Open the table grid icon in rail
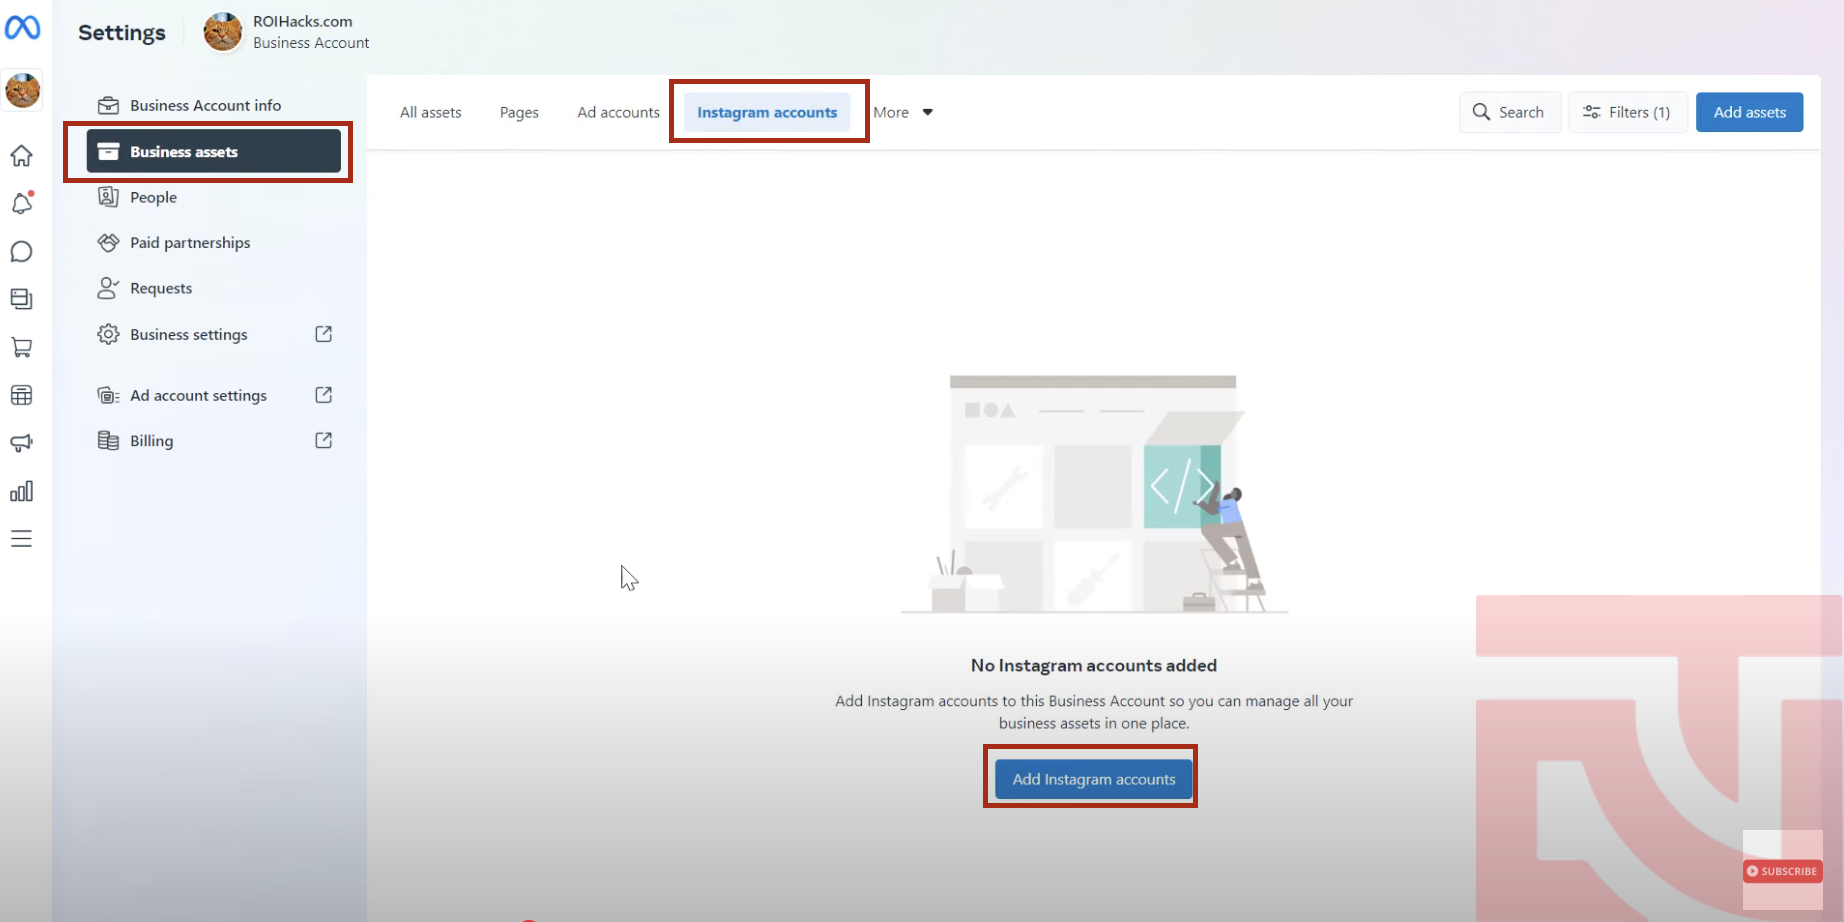 (x=22, y=395)
